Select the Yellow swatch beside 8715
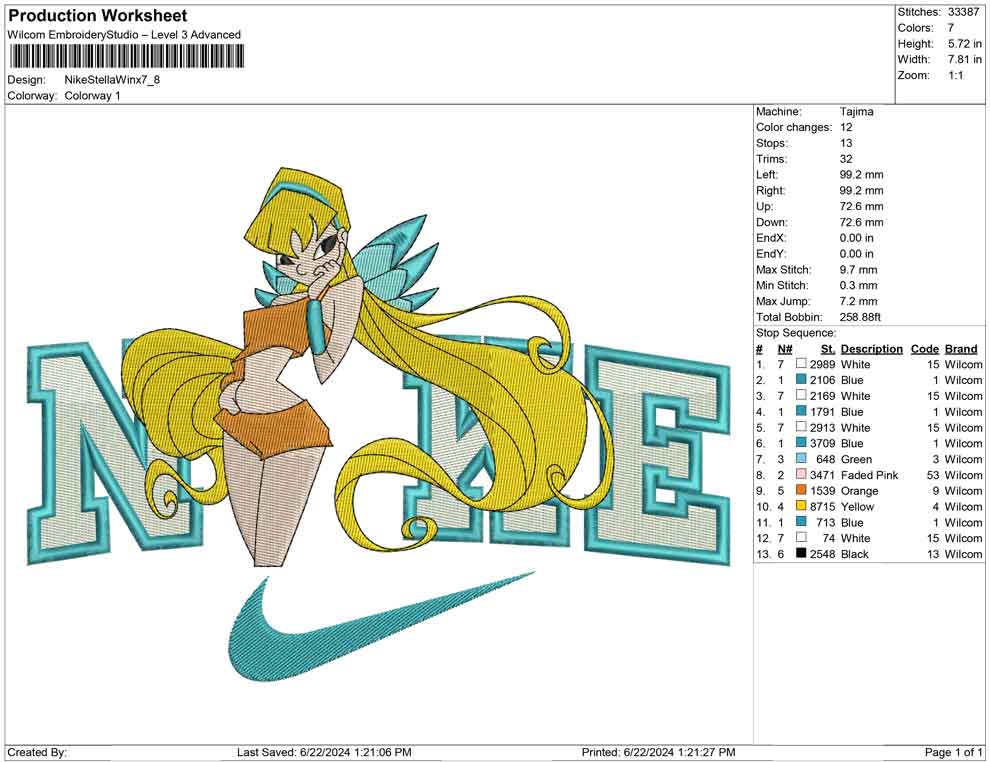990x762 pixels. [x=801, y=506]
